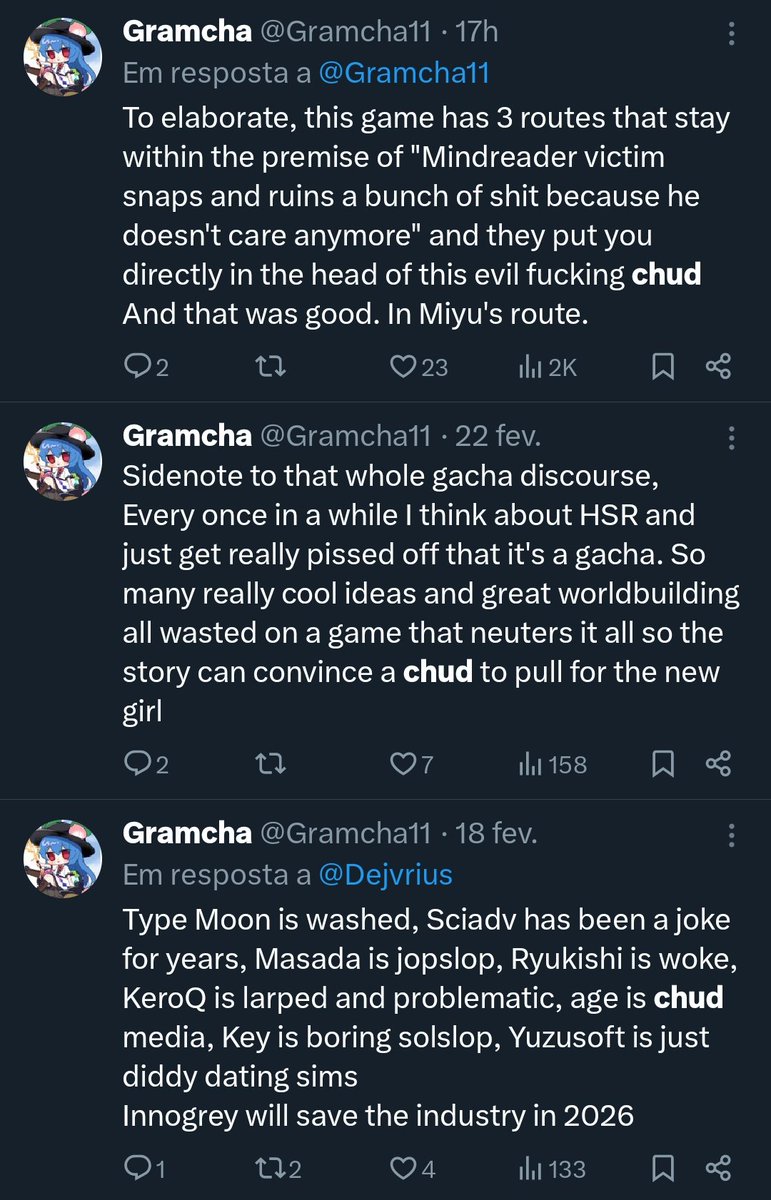Reply to the Type Moon tweet
The height and width of the screenshot is (1200, 771).
click(144, 1167)
